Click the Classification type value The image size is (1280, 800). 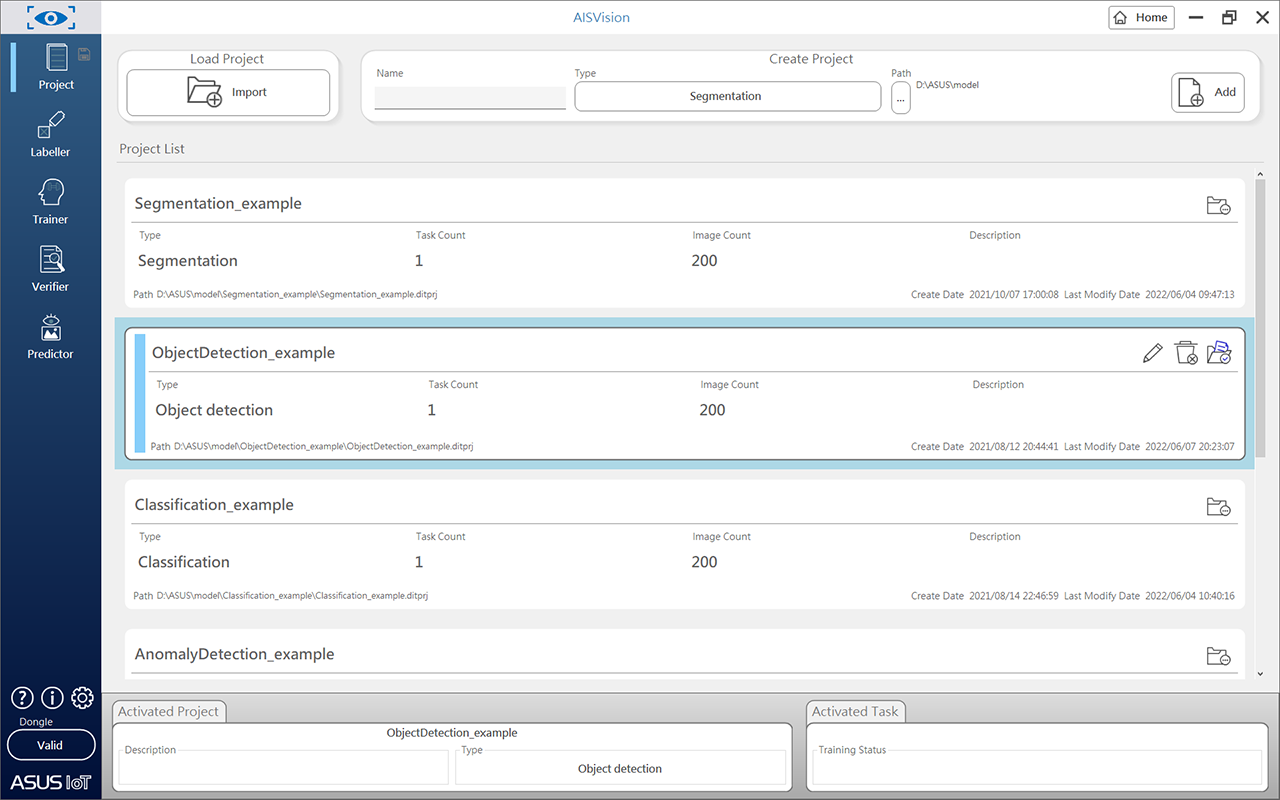pyautogui.click(x=184, y=562)
